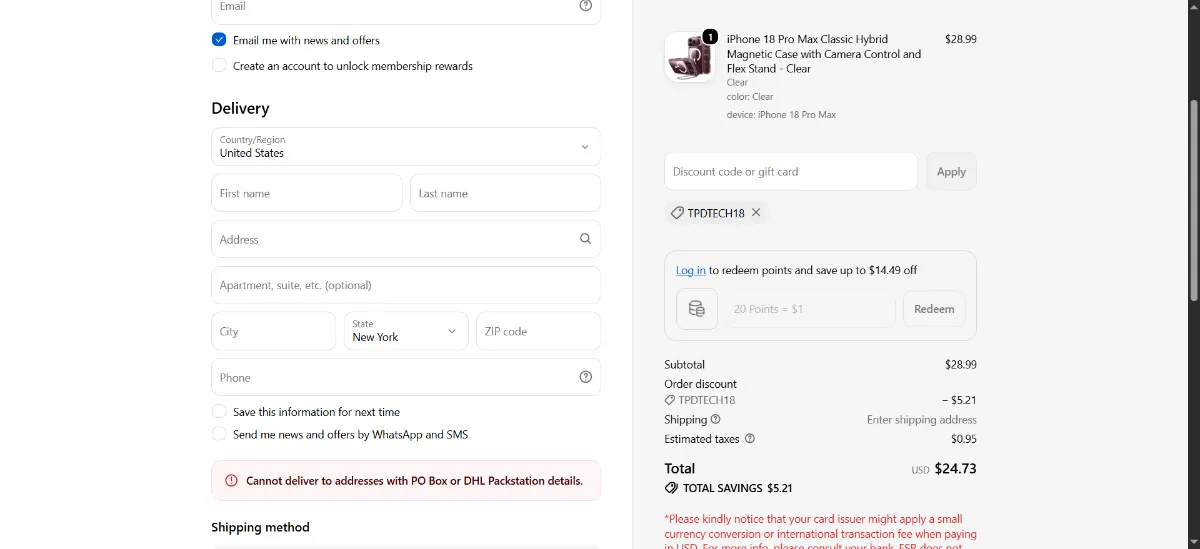Click the $24.73 total amount
This screenshot has width=1200, height=549.
click(955, 468)
